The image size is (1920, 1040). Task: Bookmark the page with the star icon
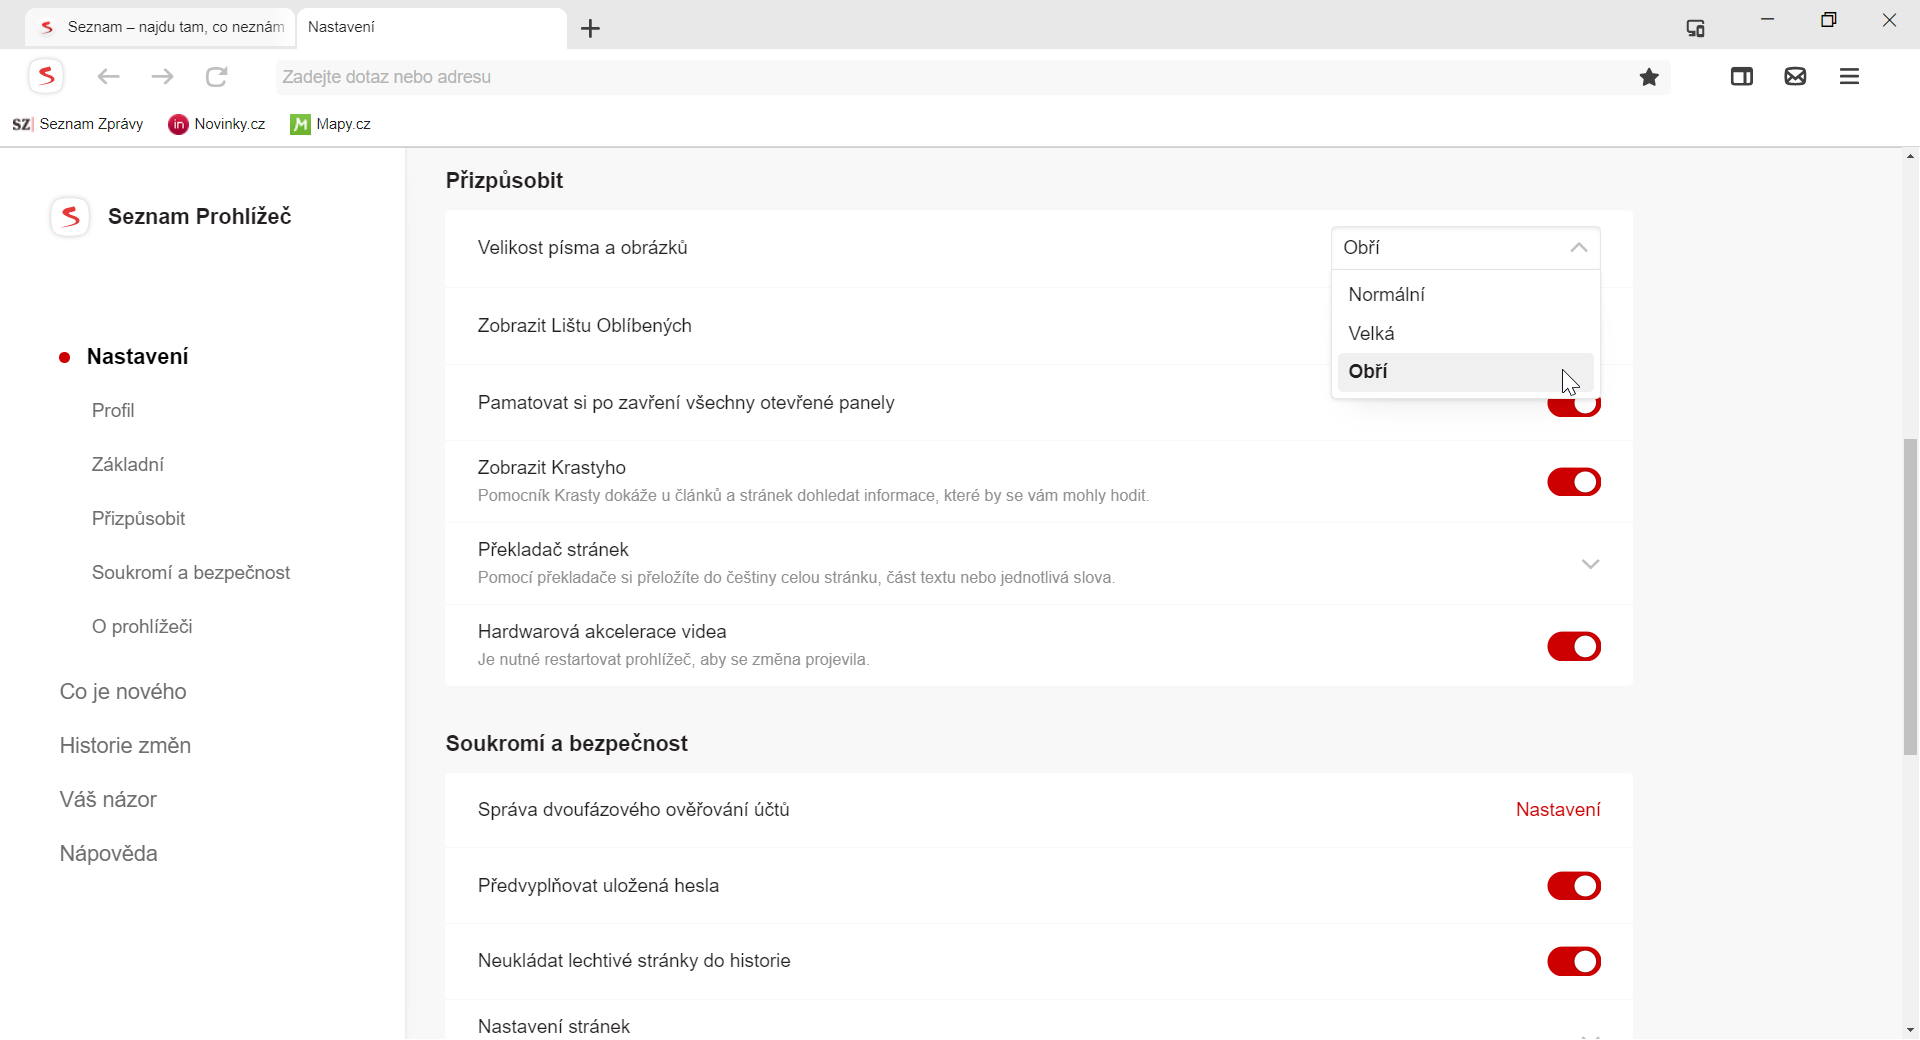pyautogui.click(x=1649, y=77)
